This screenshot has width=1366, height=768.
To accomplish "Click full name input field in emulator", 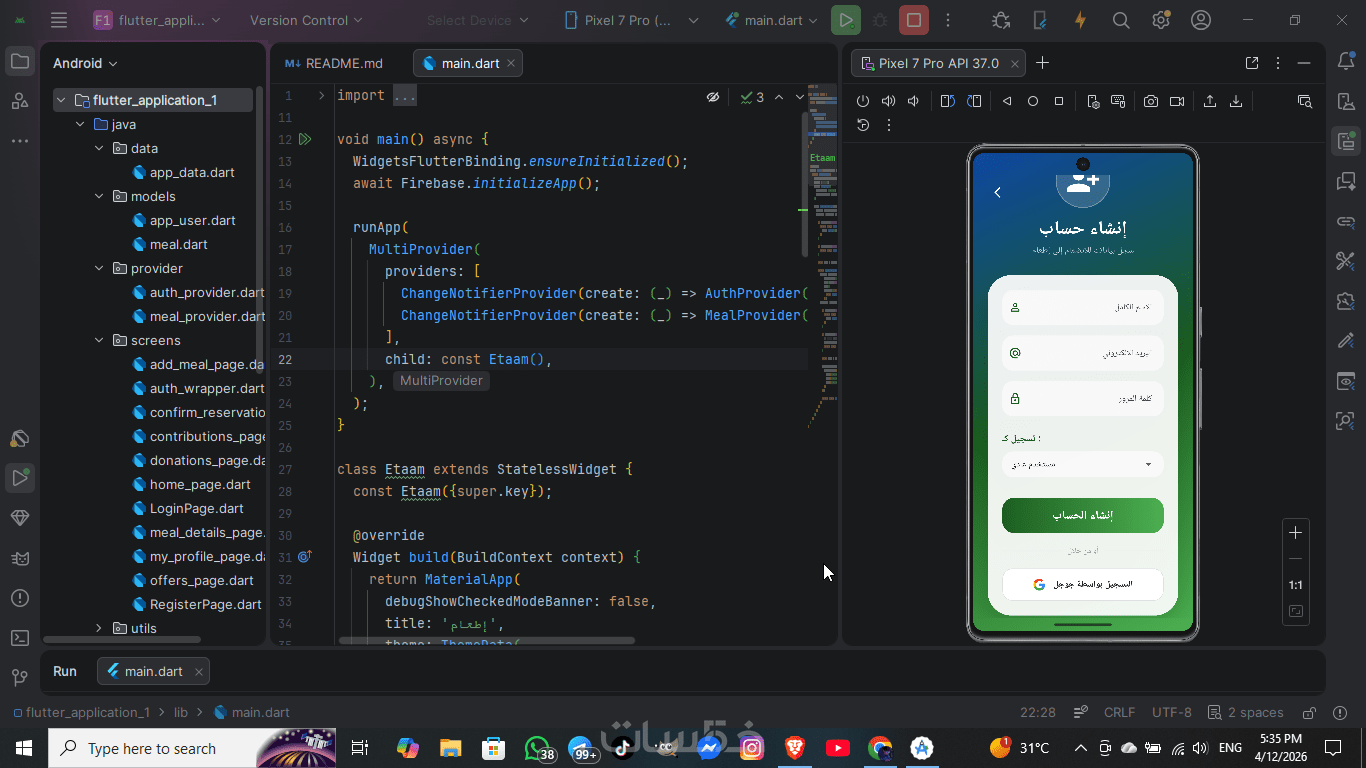I will pos(1082,307).
